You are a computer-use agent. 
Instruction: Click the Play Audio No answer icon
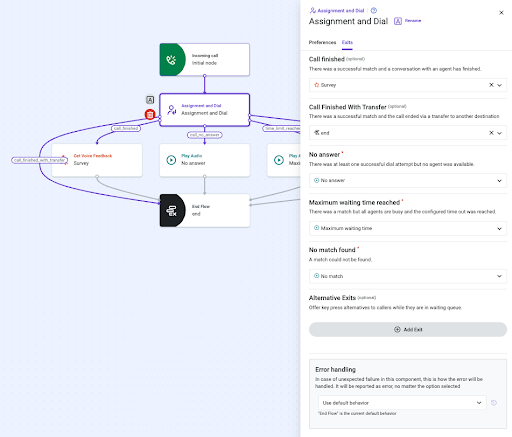(171, 160)
